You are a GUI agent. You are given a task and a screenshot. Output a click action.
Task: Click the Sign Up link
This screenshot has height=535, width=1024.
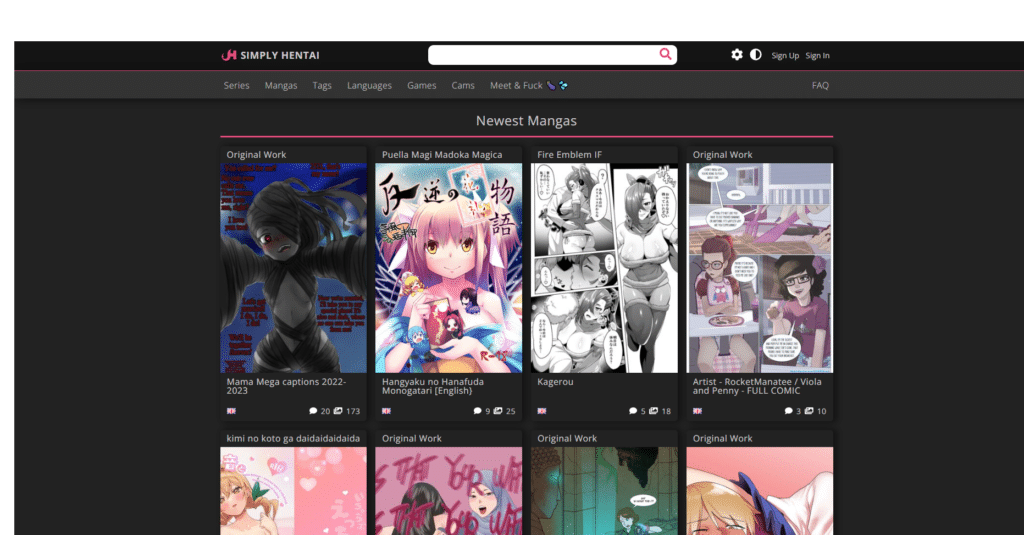[785, 56]
